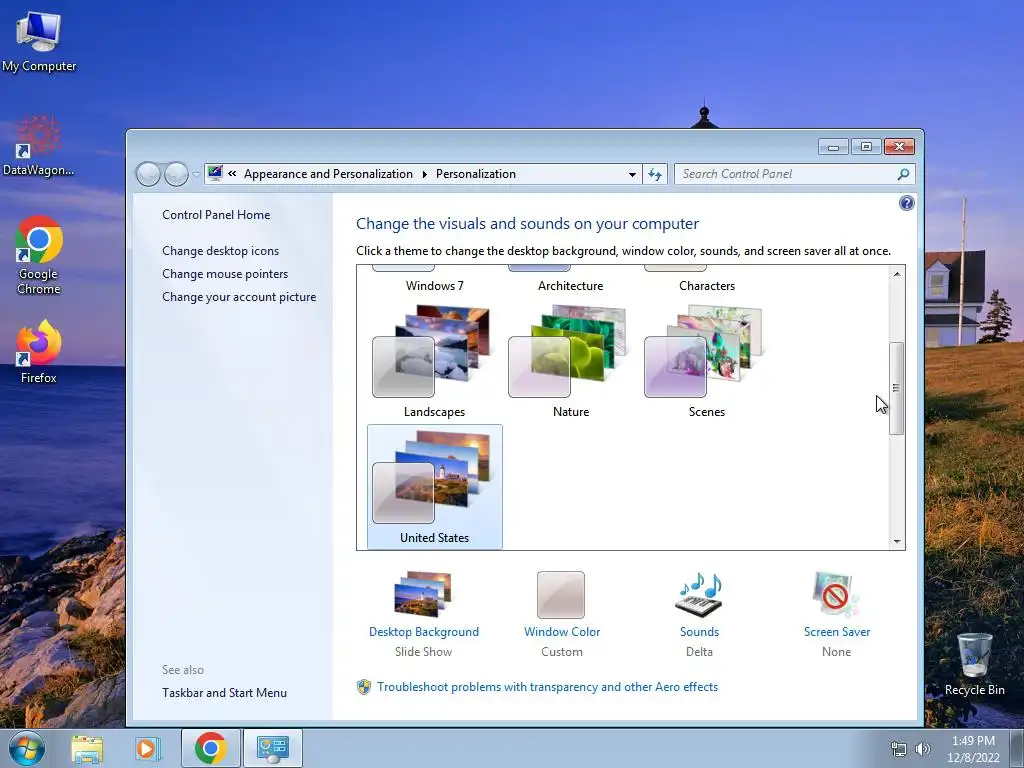Click the Sounds link text

point(699,632)
